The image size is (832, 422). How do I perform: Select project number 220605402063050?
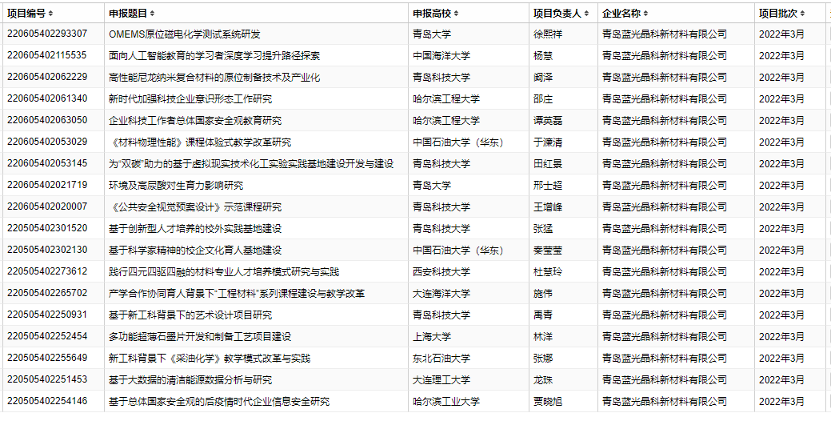(47, 120)
